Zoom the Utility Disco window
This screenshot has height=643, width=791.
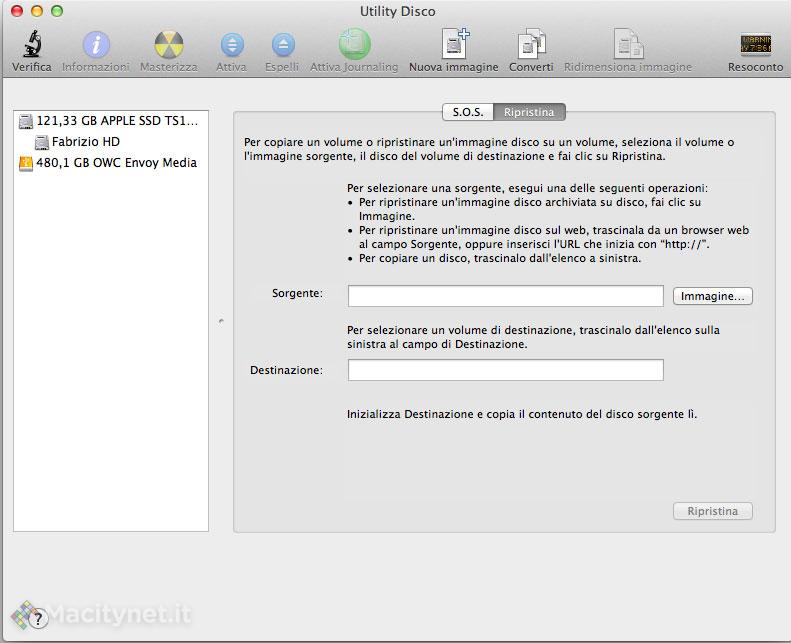pyautogui.click(x=57, y=11)
